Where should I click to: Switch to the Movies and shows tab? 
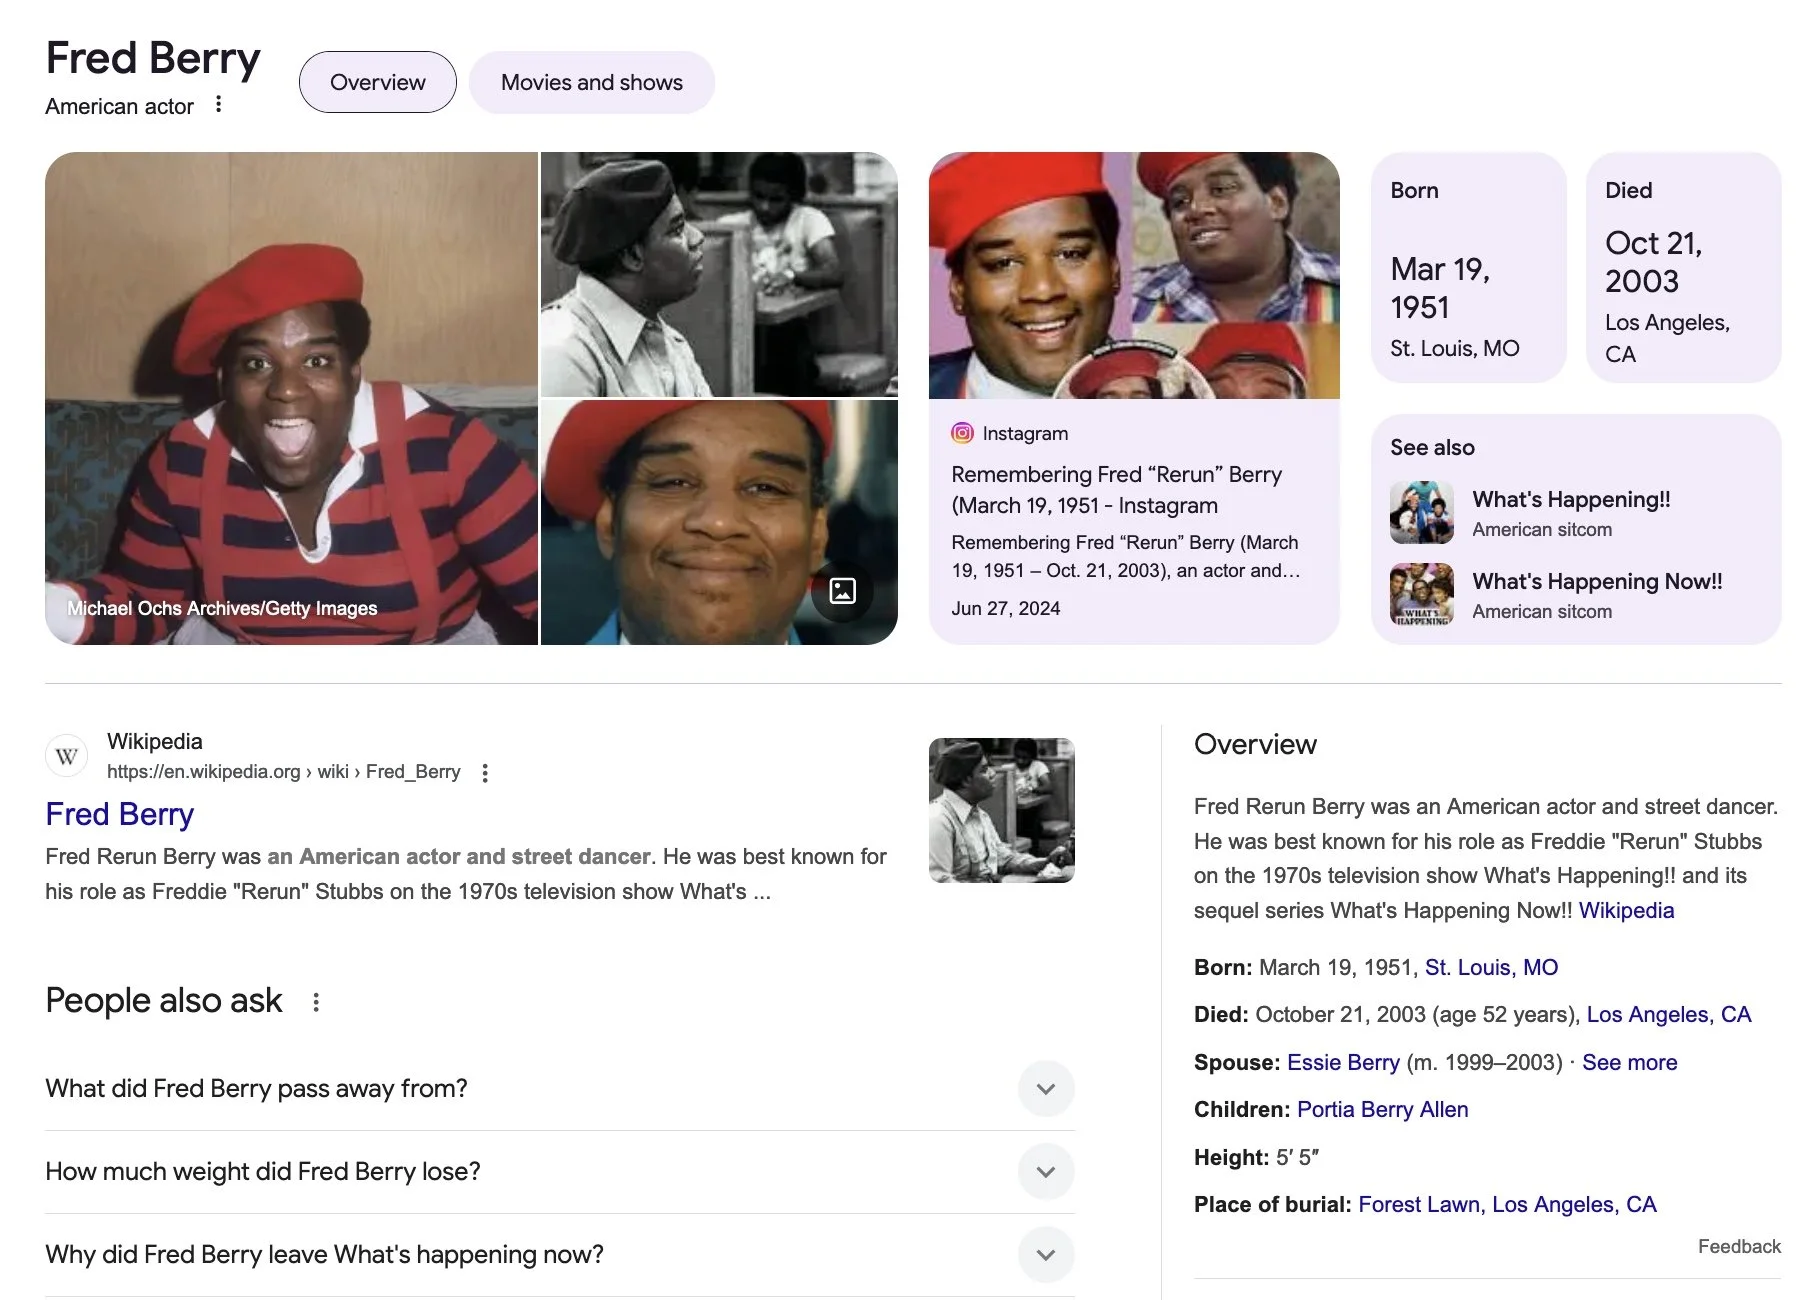(592, 82)
